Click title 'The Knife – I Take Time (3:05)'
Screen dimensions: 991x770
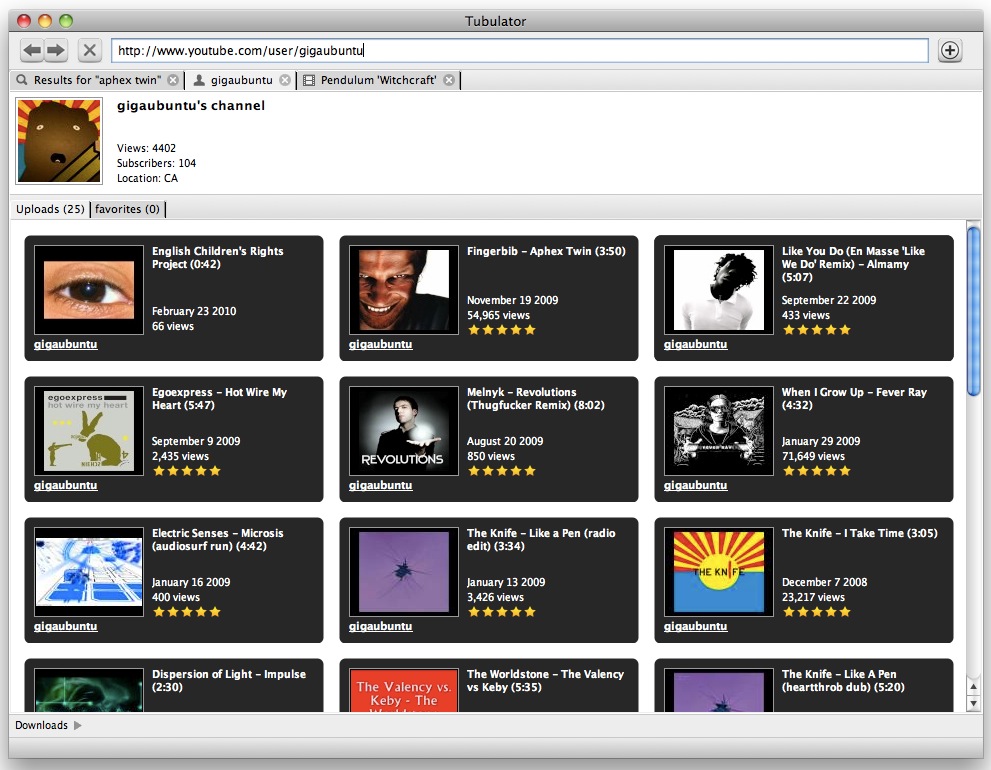[860, 533]
